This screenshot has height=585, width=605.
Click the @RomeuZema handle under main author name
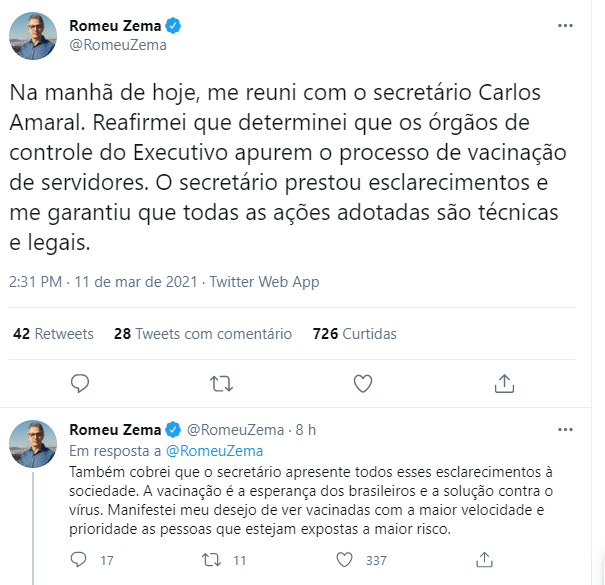pyautogui.click(x=116, y=44)
